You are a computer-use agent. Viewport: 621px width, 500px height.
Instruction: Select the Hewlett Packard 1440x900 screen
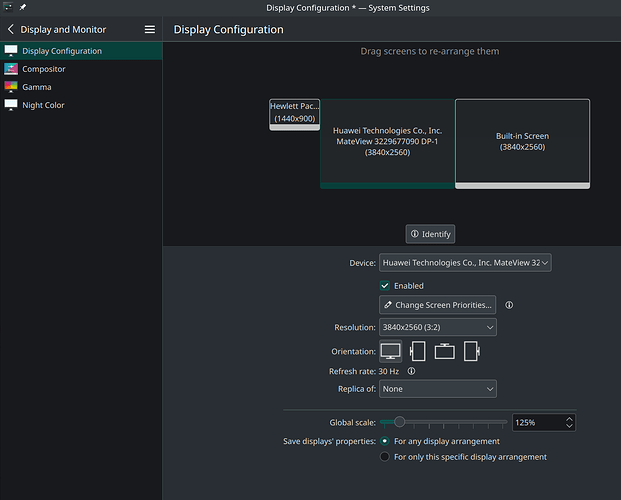tap(295, 115)
